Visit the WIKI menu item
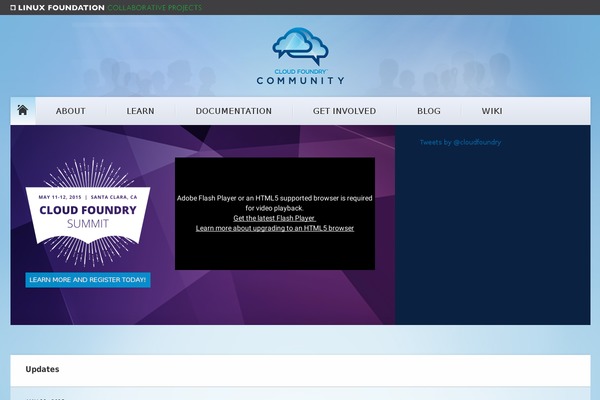Image resolution: width=600 pixels, height=400 pixels. pos(492,111)
